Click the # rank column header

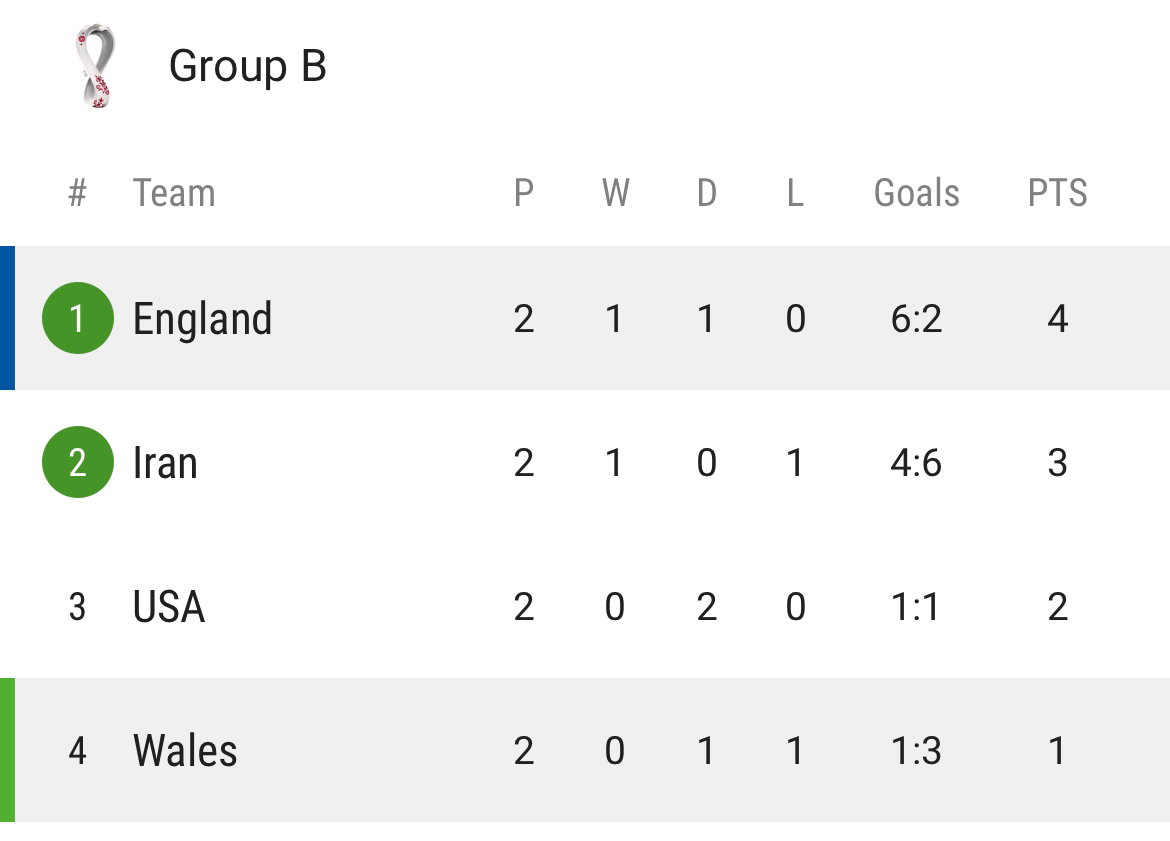click(78, 193)
